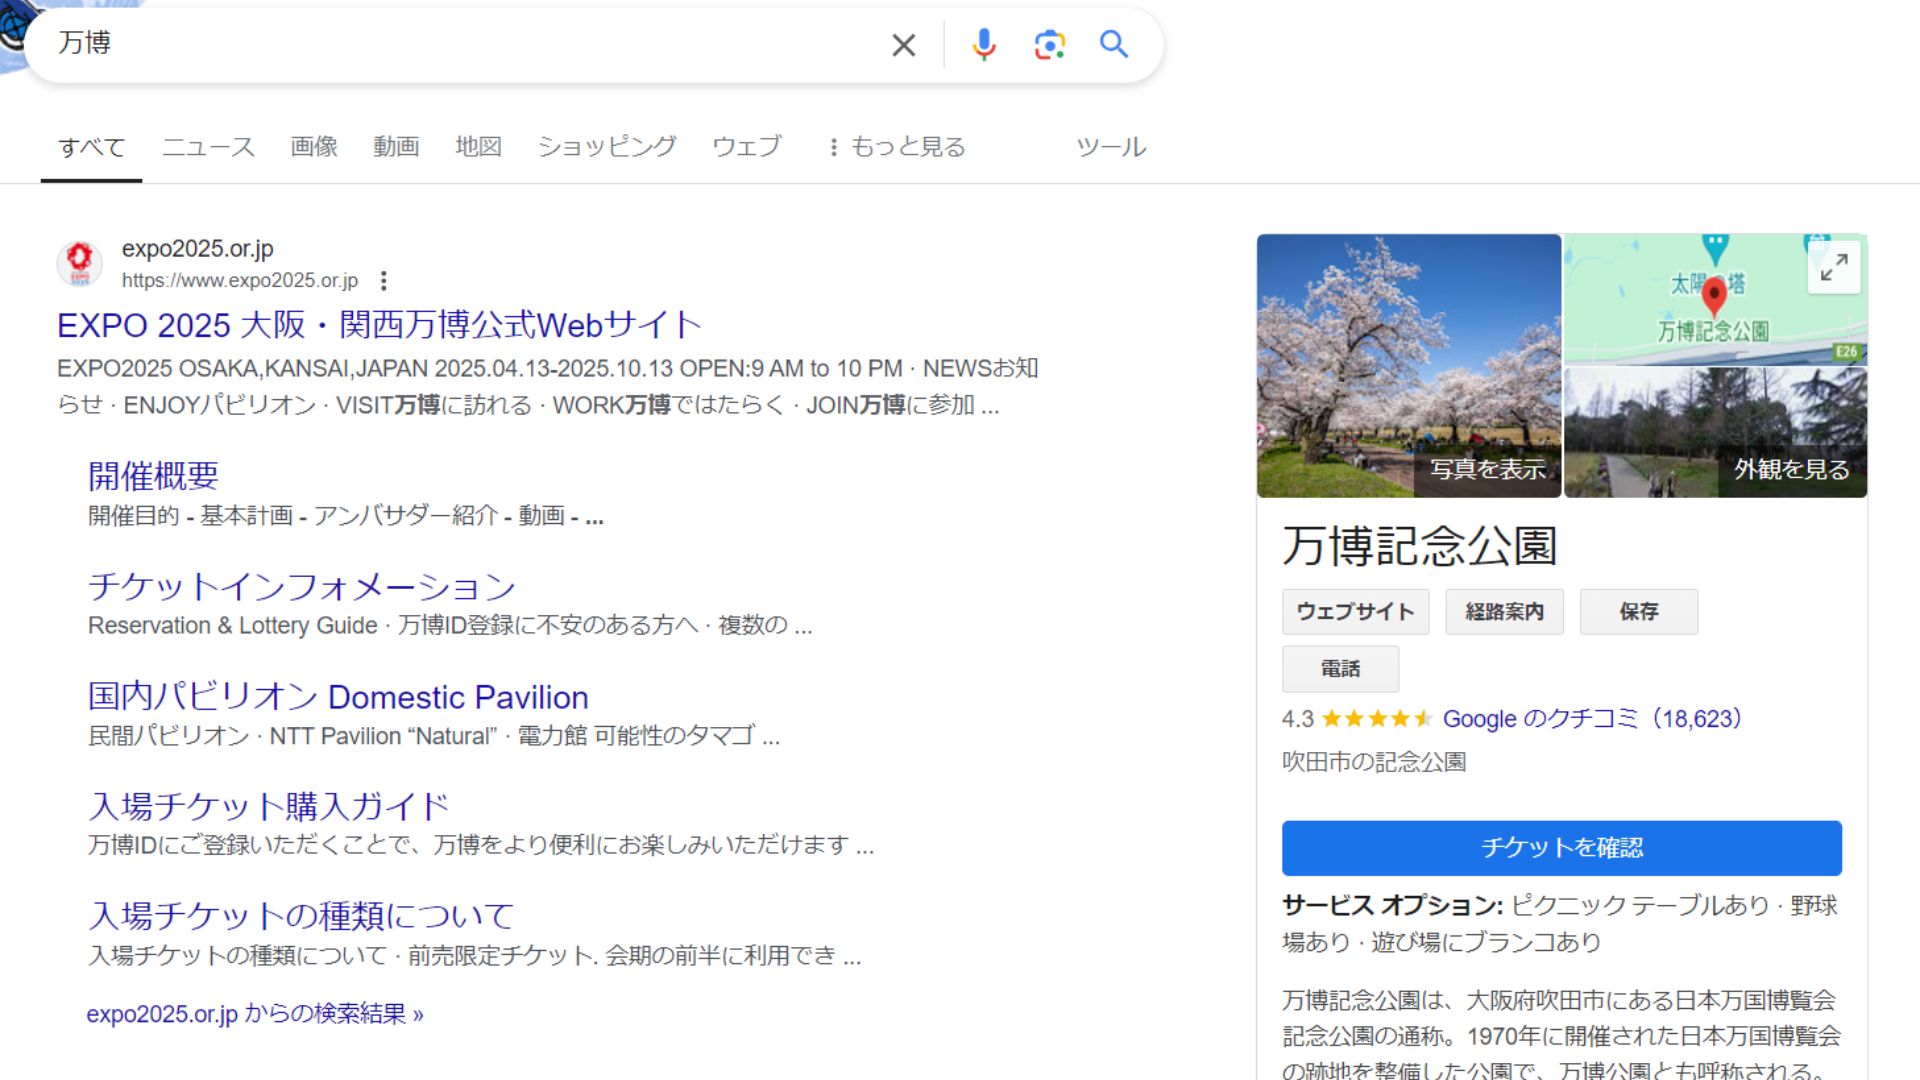Expand the もっと見る menu
Screen dimensions: 1920x1080
coord(897,147)
